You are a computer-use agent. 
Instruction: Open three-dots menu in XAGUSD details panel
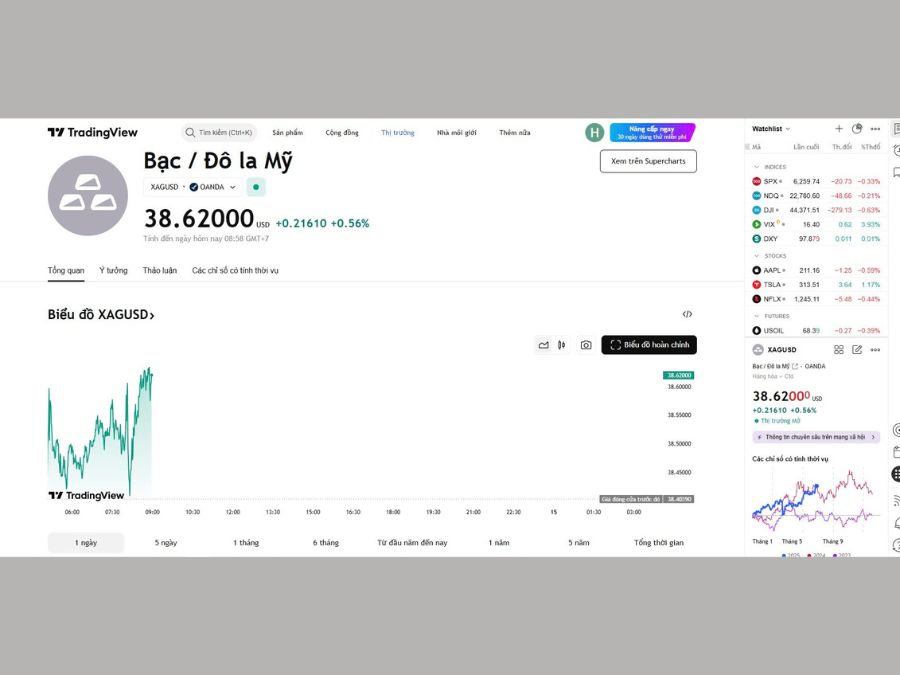pos(875,350)
